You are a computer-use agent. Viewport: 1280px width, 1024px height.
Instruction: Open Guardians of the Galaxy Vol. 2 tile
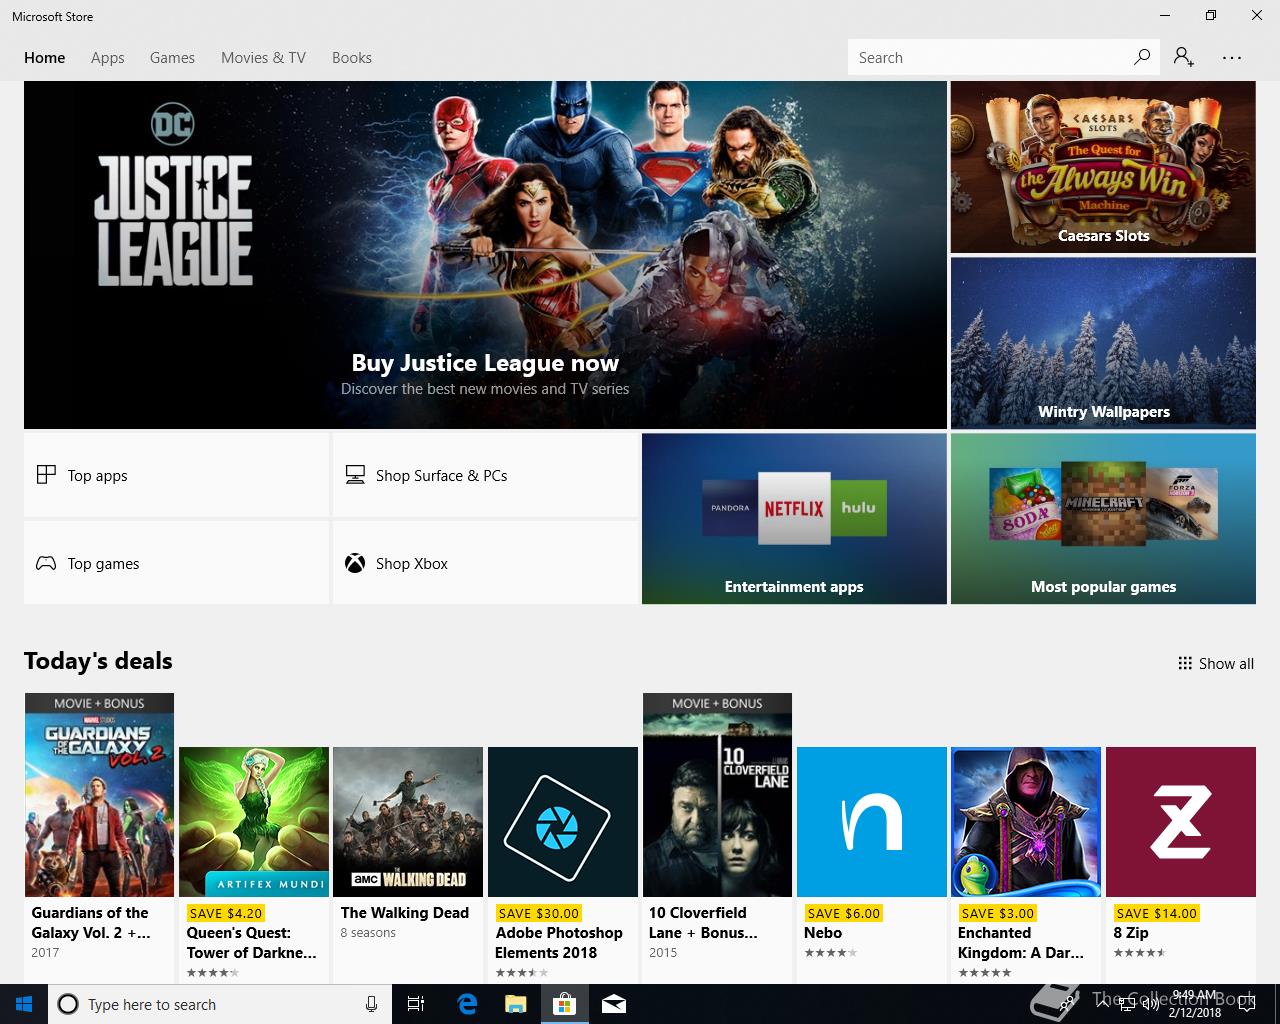[x=99, y=837]
